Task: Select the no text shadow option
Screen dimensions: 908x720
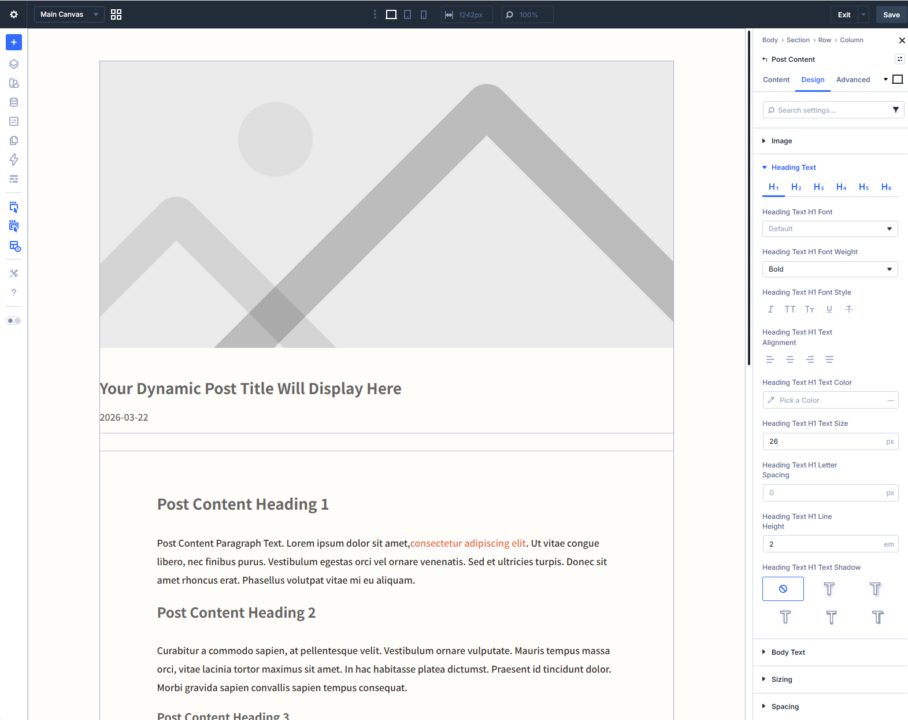Action: (782, 589)
